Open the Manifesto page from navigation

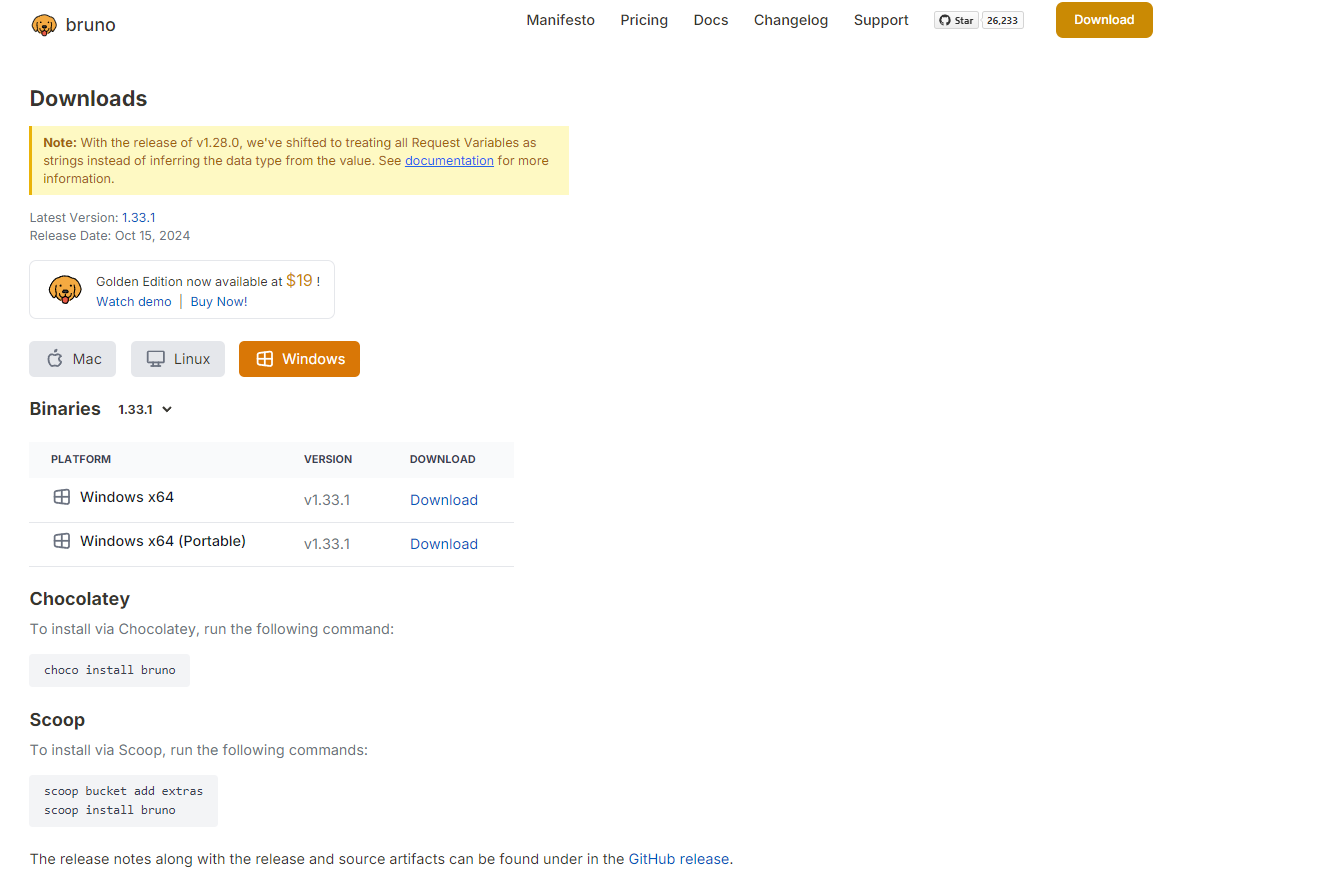tap(560, 20)
